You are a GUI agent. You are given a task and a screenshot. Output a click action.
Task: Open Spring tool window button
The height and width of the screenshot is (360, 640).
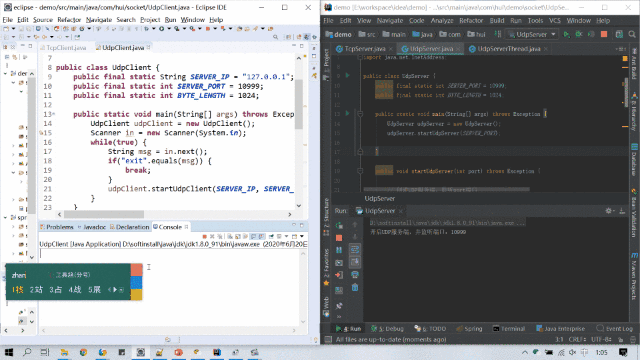click(x=469, y=329)
